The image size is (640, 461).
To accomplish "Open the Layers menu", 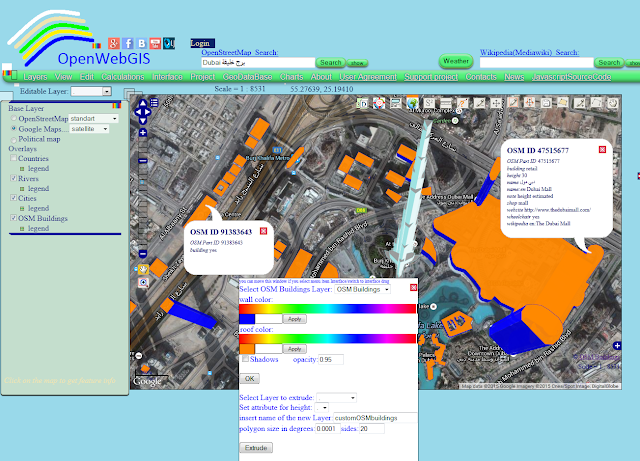I will pyautogui.click(x=35, y=77).
